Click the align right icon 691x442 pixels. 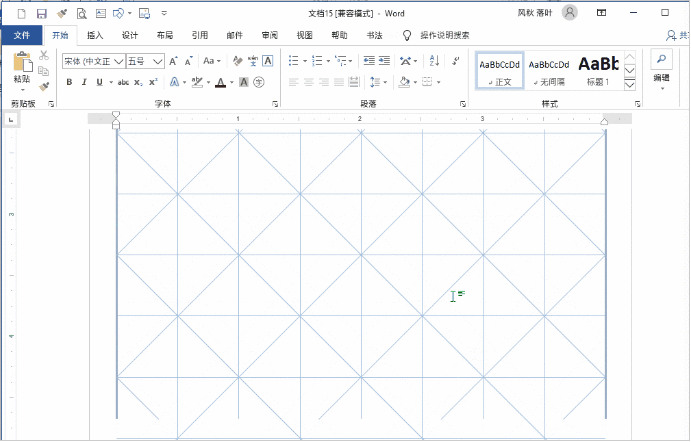pos(324,82)
